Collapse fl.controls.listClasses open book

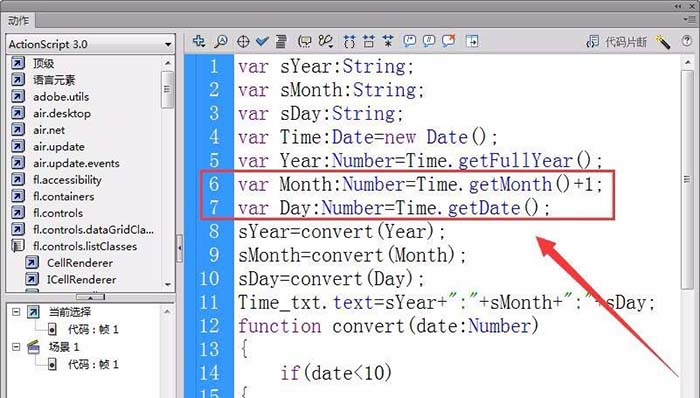click(17, 246)
